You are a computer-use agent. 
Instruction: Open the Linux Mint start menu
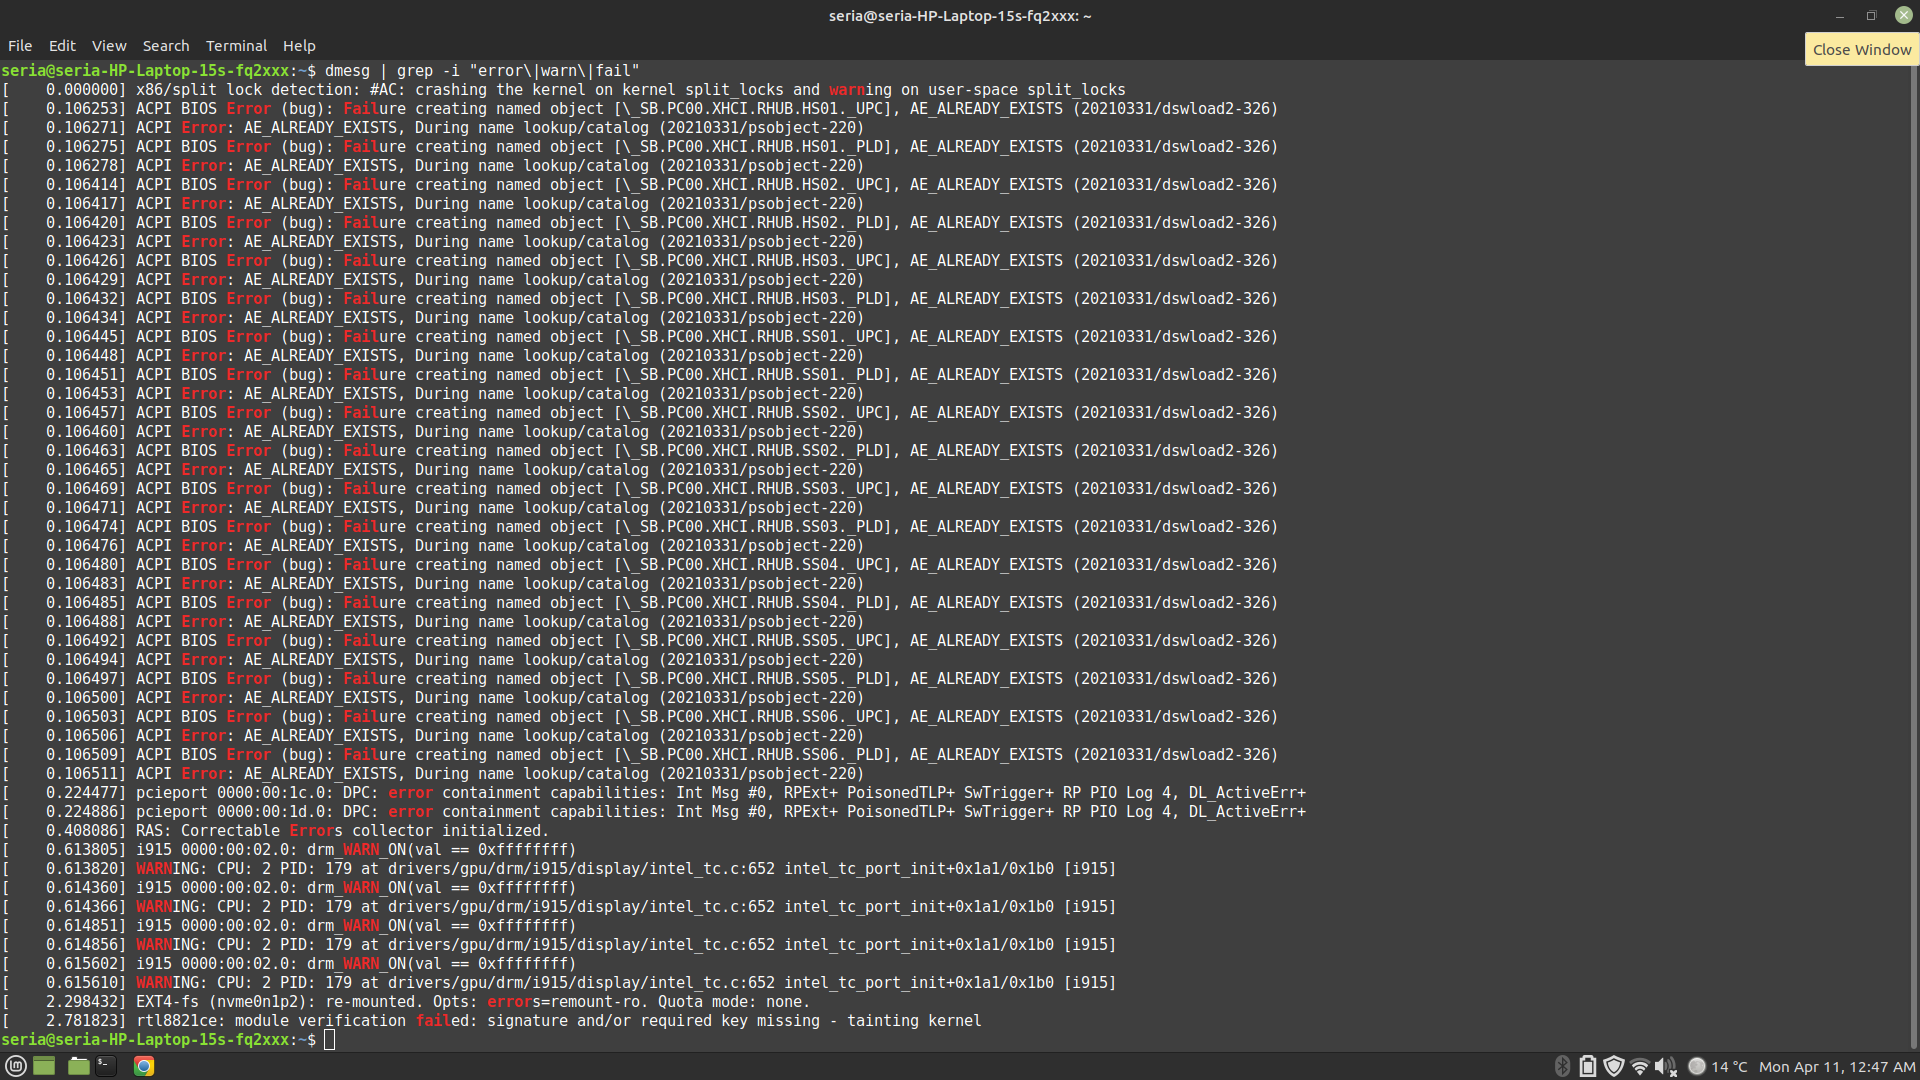click(x=15, y=1066)
